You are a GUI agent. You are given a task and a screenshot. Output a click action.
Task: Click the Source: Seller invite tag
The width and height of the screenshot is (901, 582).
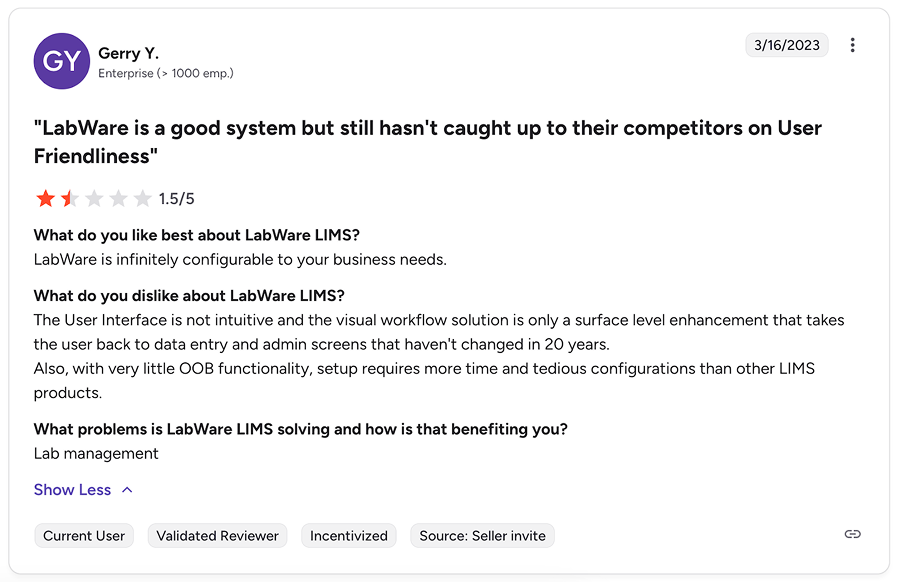[482, 535]
